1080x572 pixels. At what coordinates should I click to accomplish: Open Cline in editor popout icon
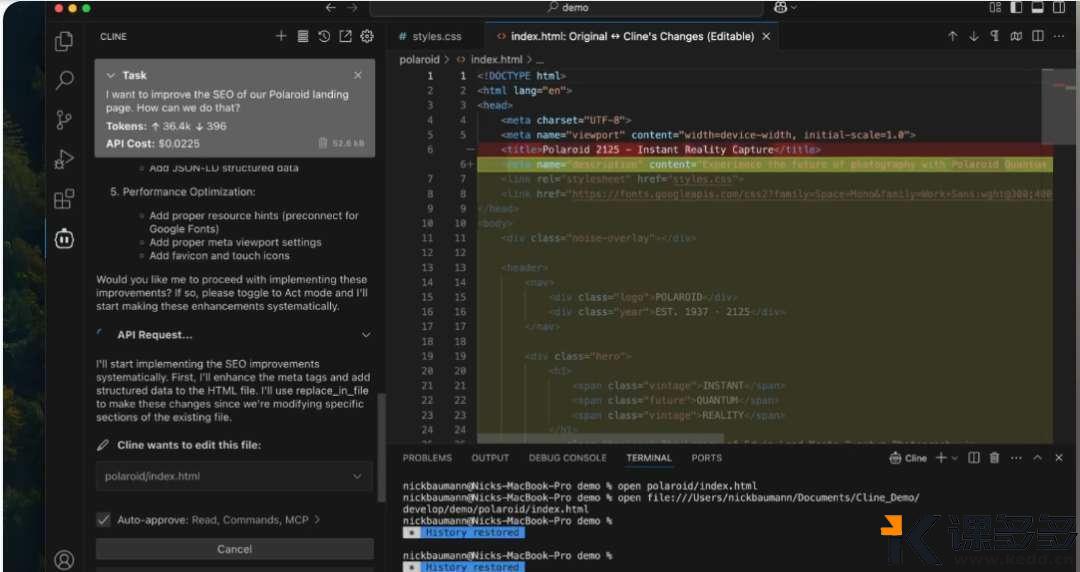pyautogui.click(x=345, y=36)
